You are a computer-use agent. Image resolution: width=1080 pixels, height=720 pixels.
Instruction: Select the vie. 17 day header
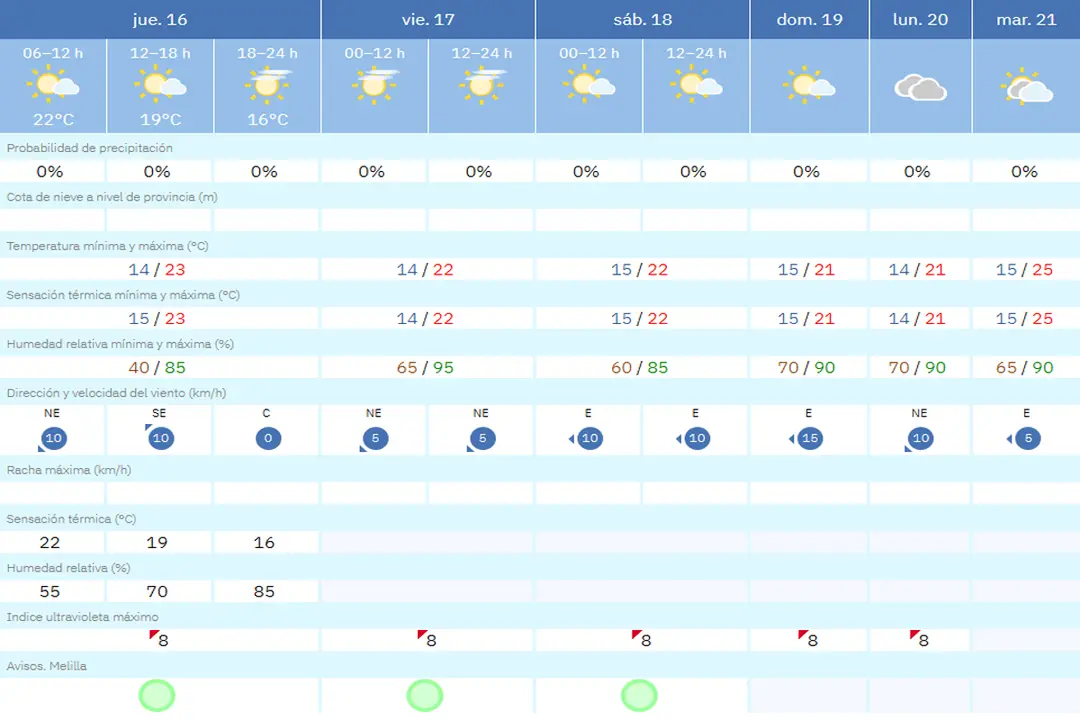click(428, 19)
